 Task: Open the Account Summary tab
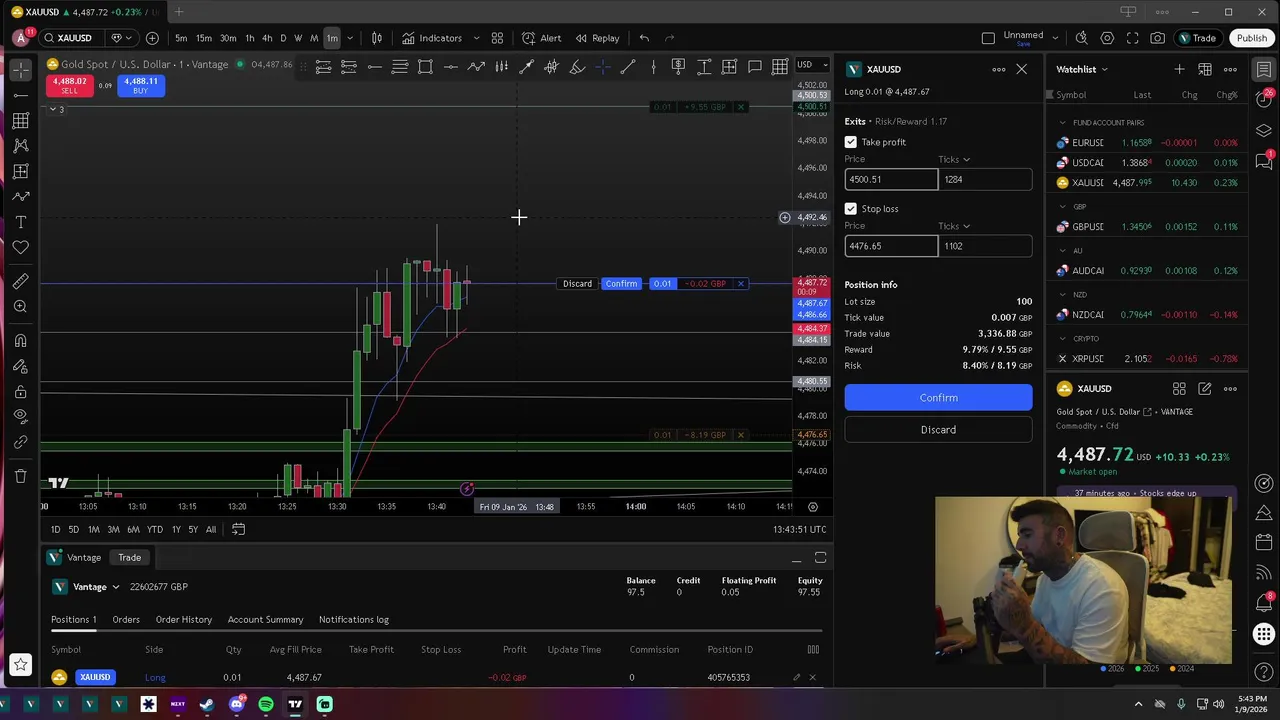point(265,620)
